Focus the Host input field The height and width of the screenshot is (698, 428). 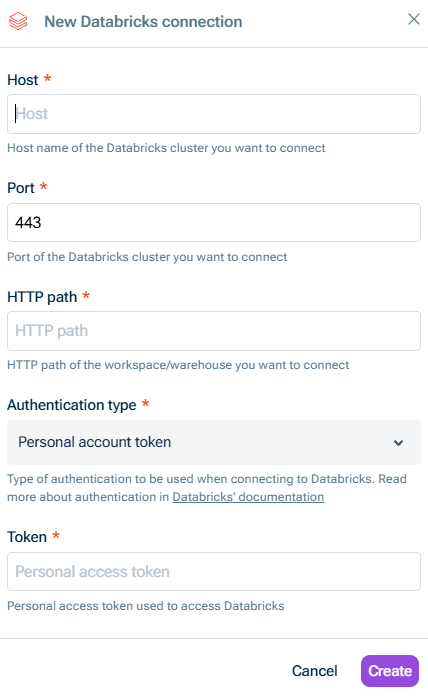coord(214,114)
